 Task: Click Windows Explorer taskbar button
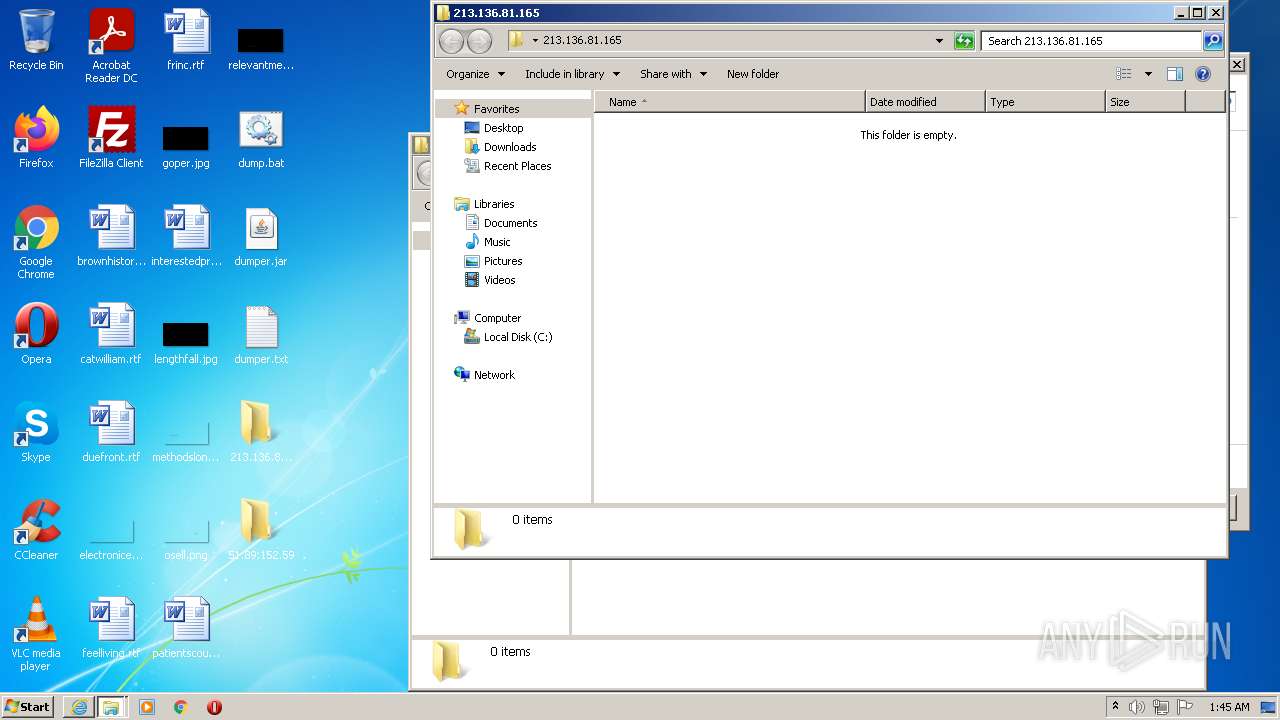111,707
